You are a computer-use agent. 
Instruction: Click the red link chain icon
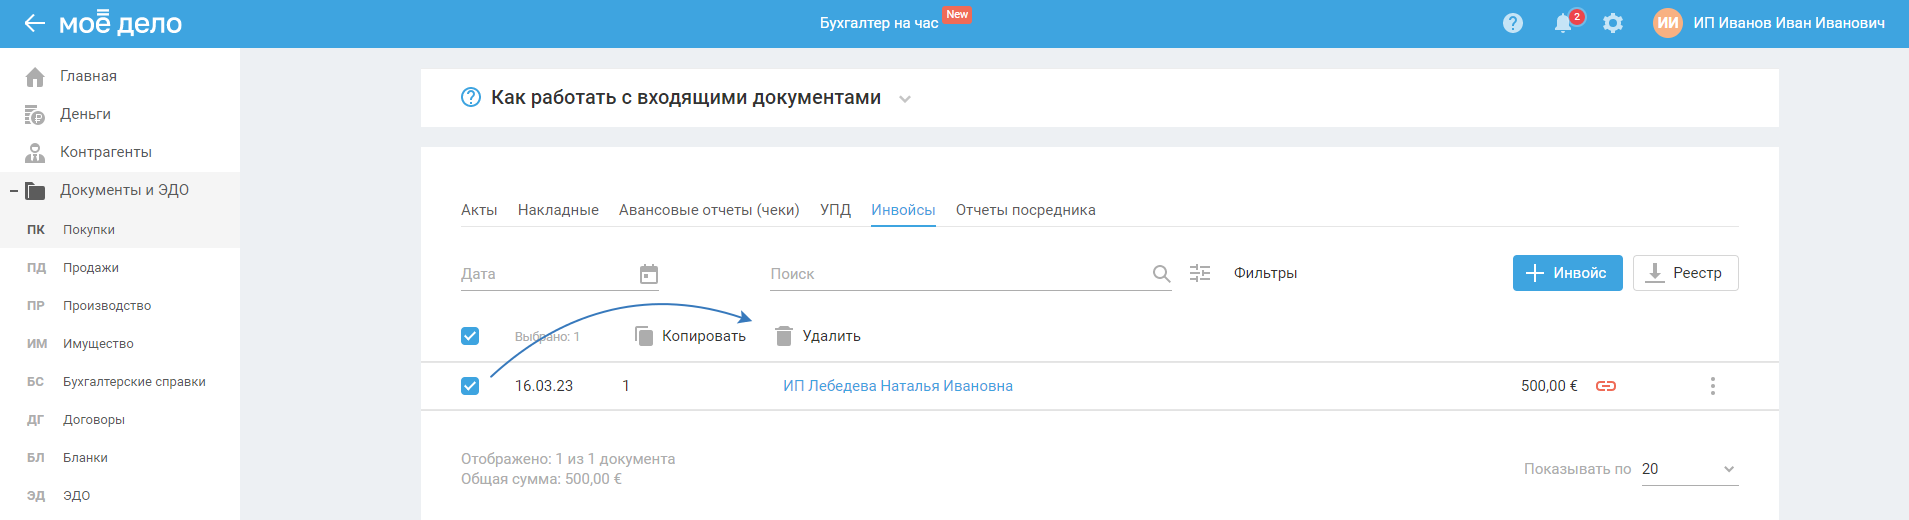tap(1606, 386)
